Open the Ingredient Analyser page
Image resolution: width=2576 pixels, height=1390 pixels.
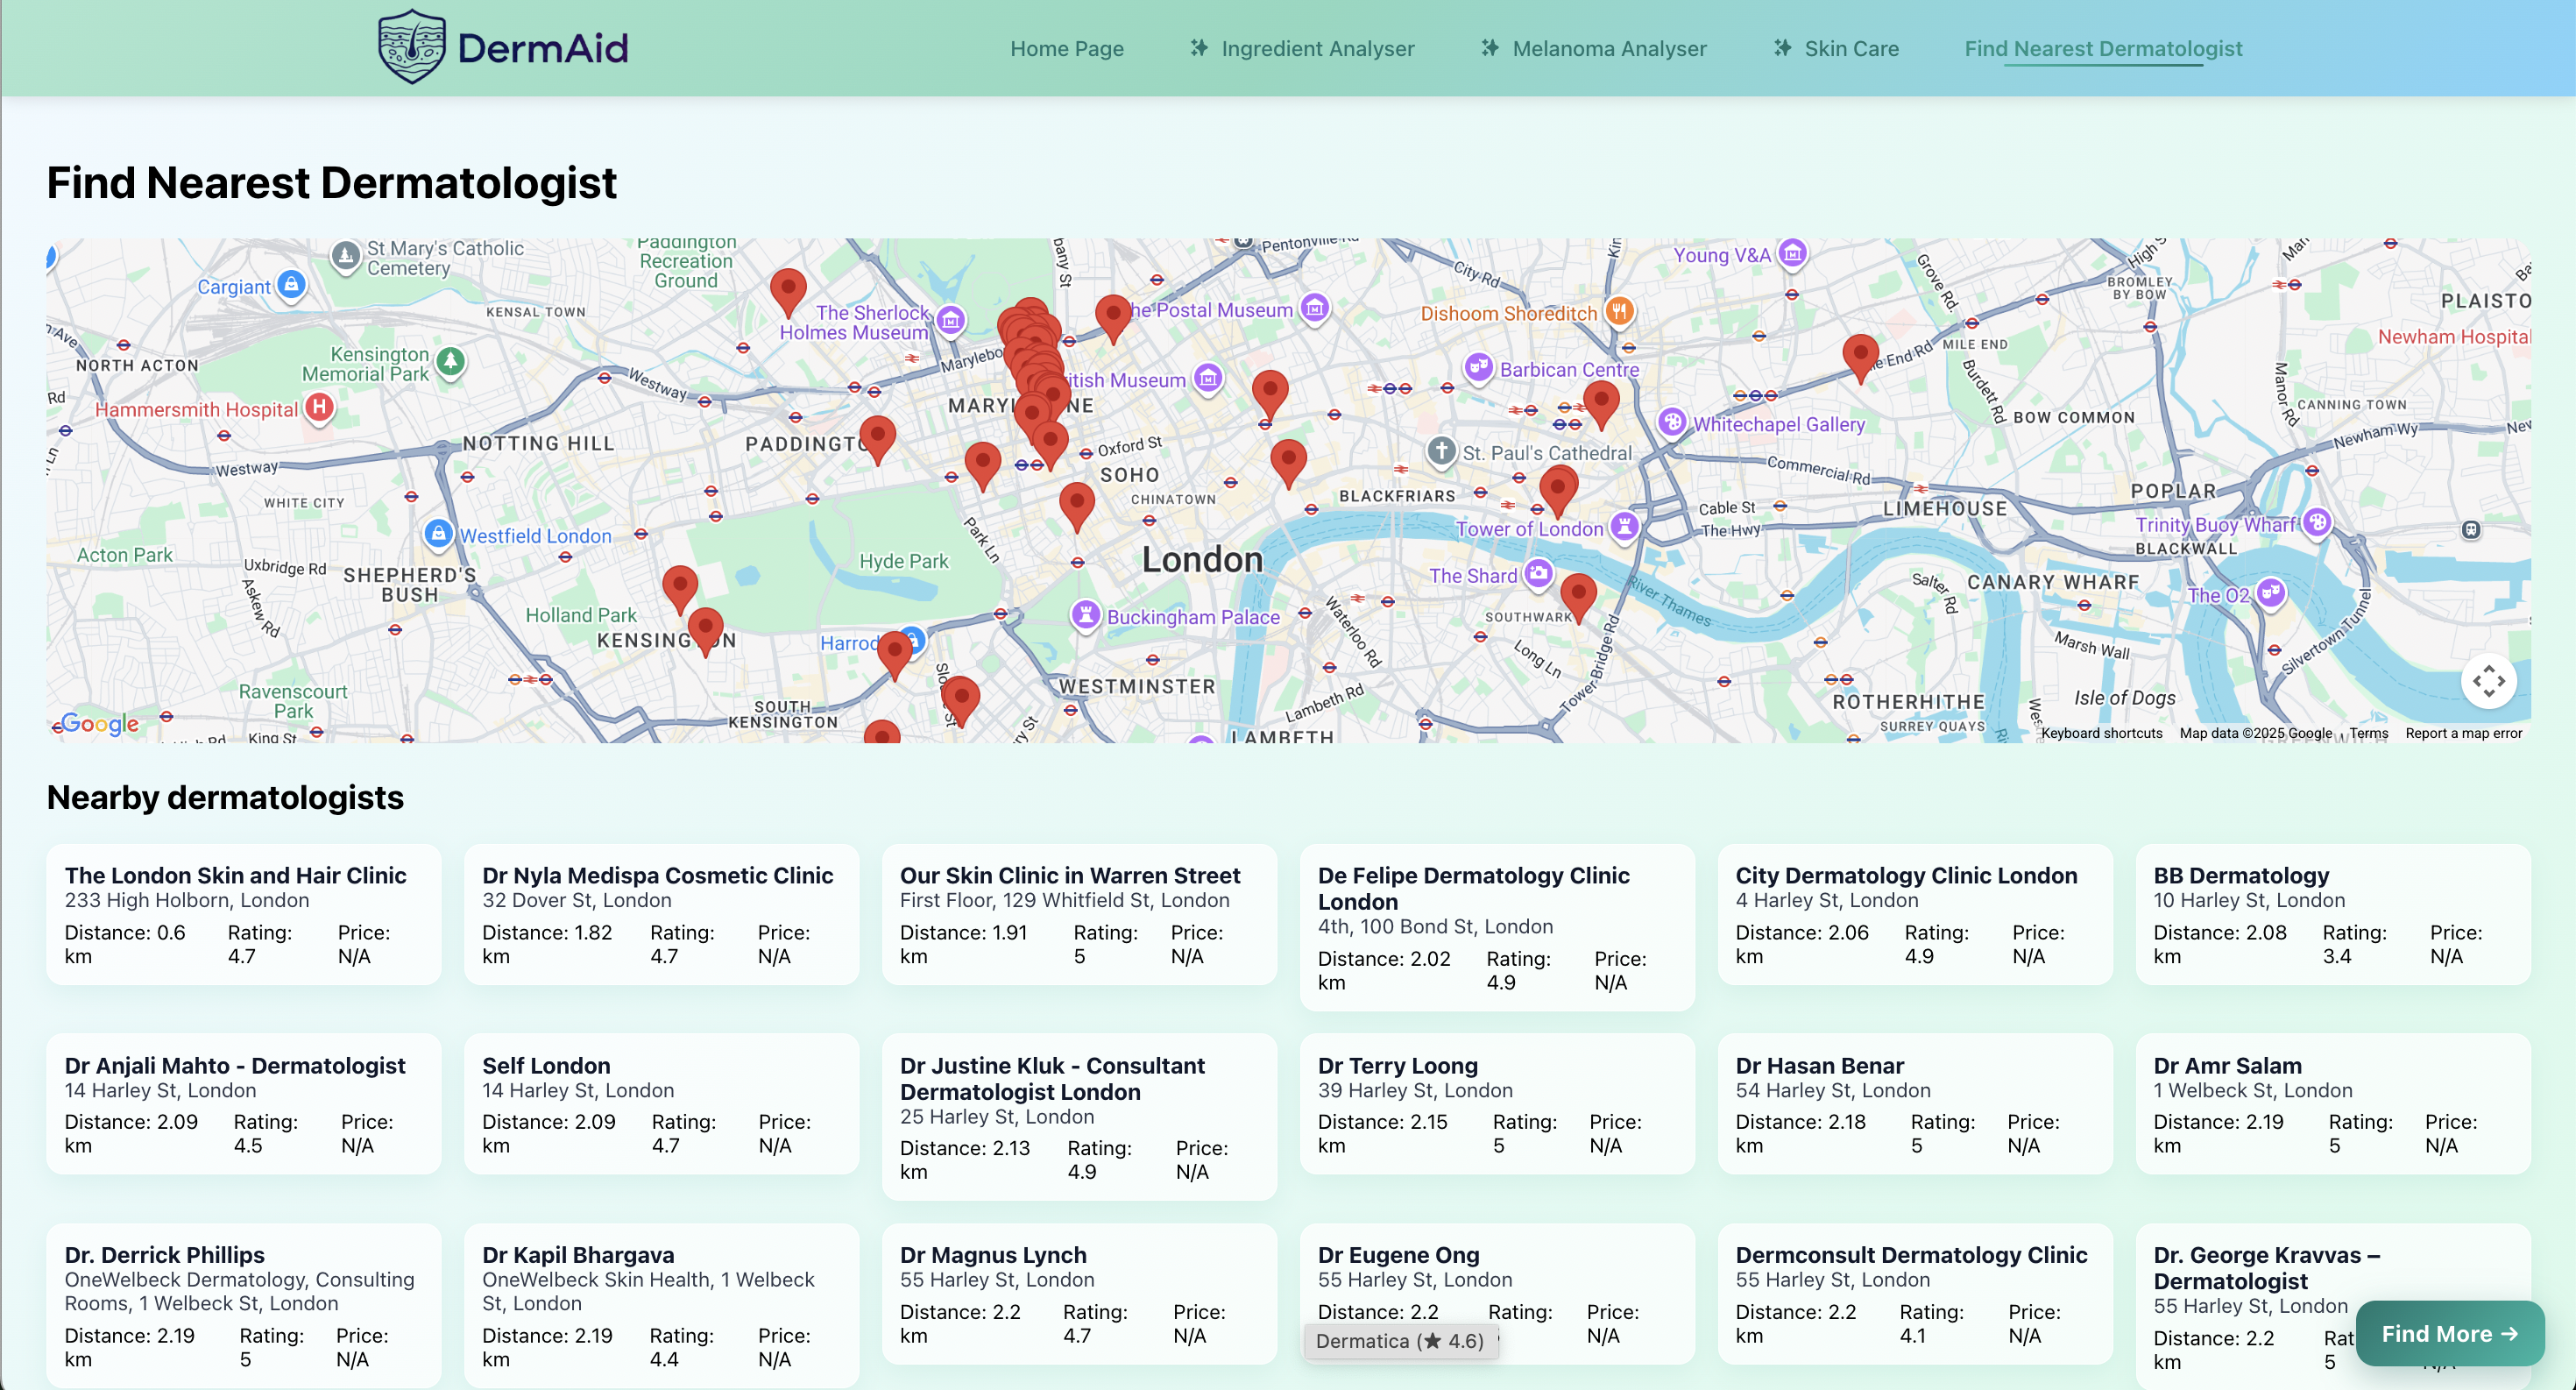1316,48
